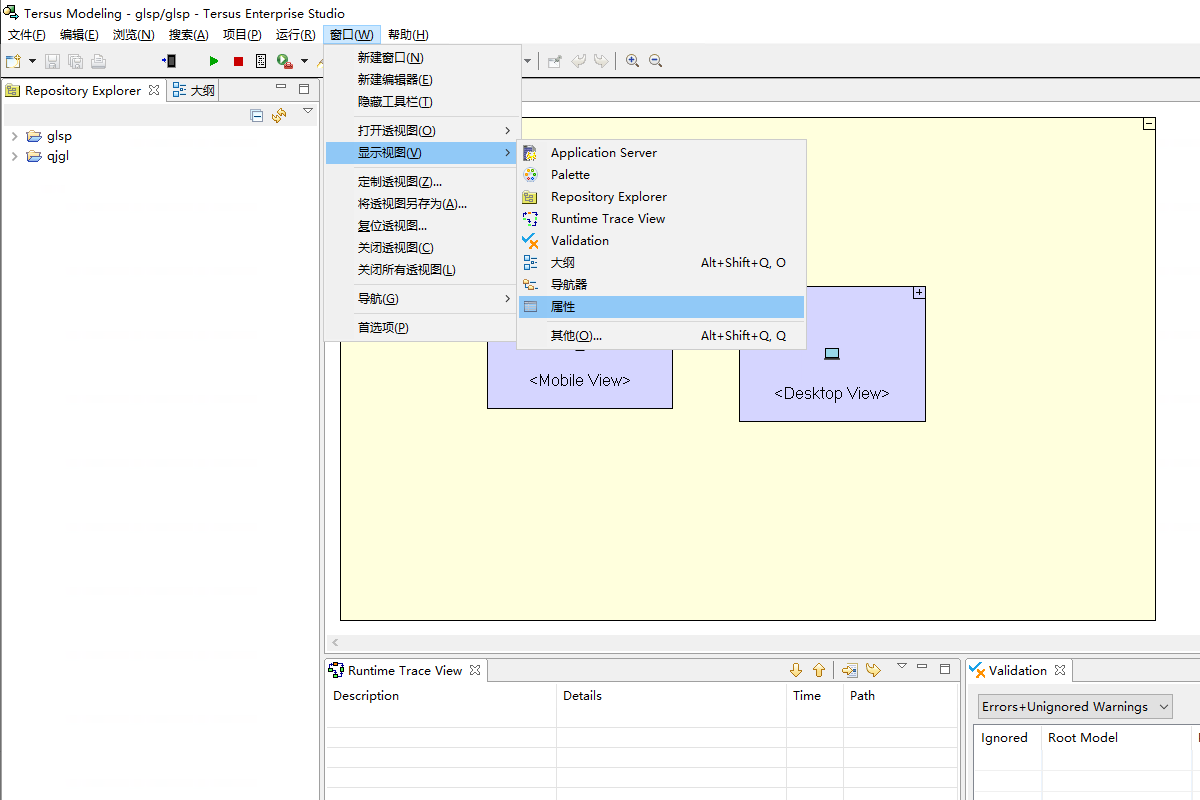Open the 搜索(A) menu
This screenshot has width=1200, height=800.
(x=188, y=35)
